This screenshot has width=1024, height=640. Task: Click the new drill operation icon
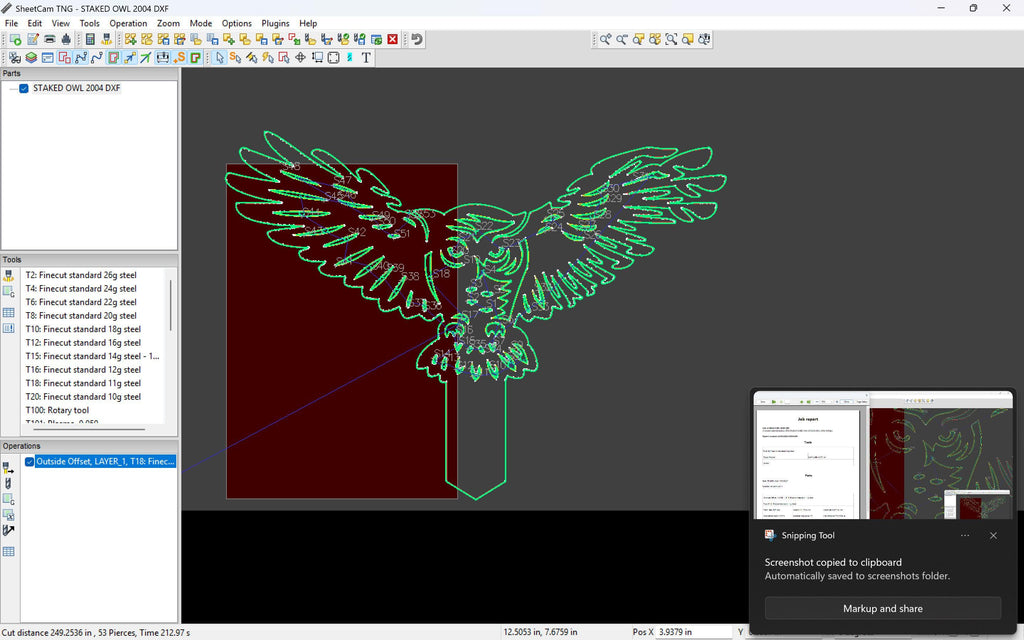pos(8,483)
